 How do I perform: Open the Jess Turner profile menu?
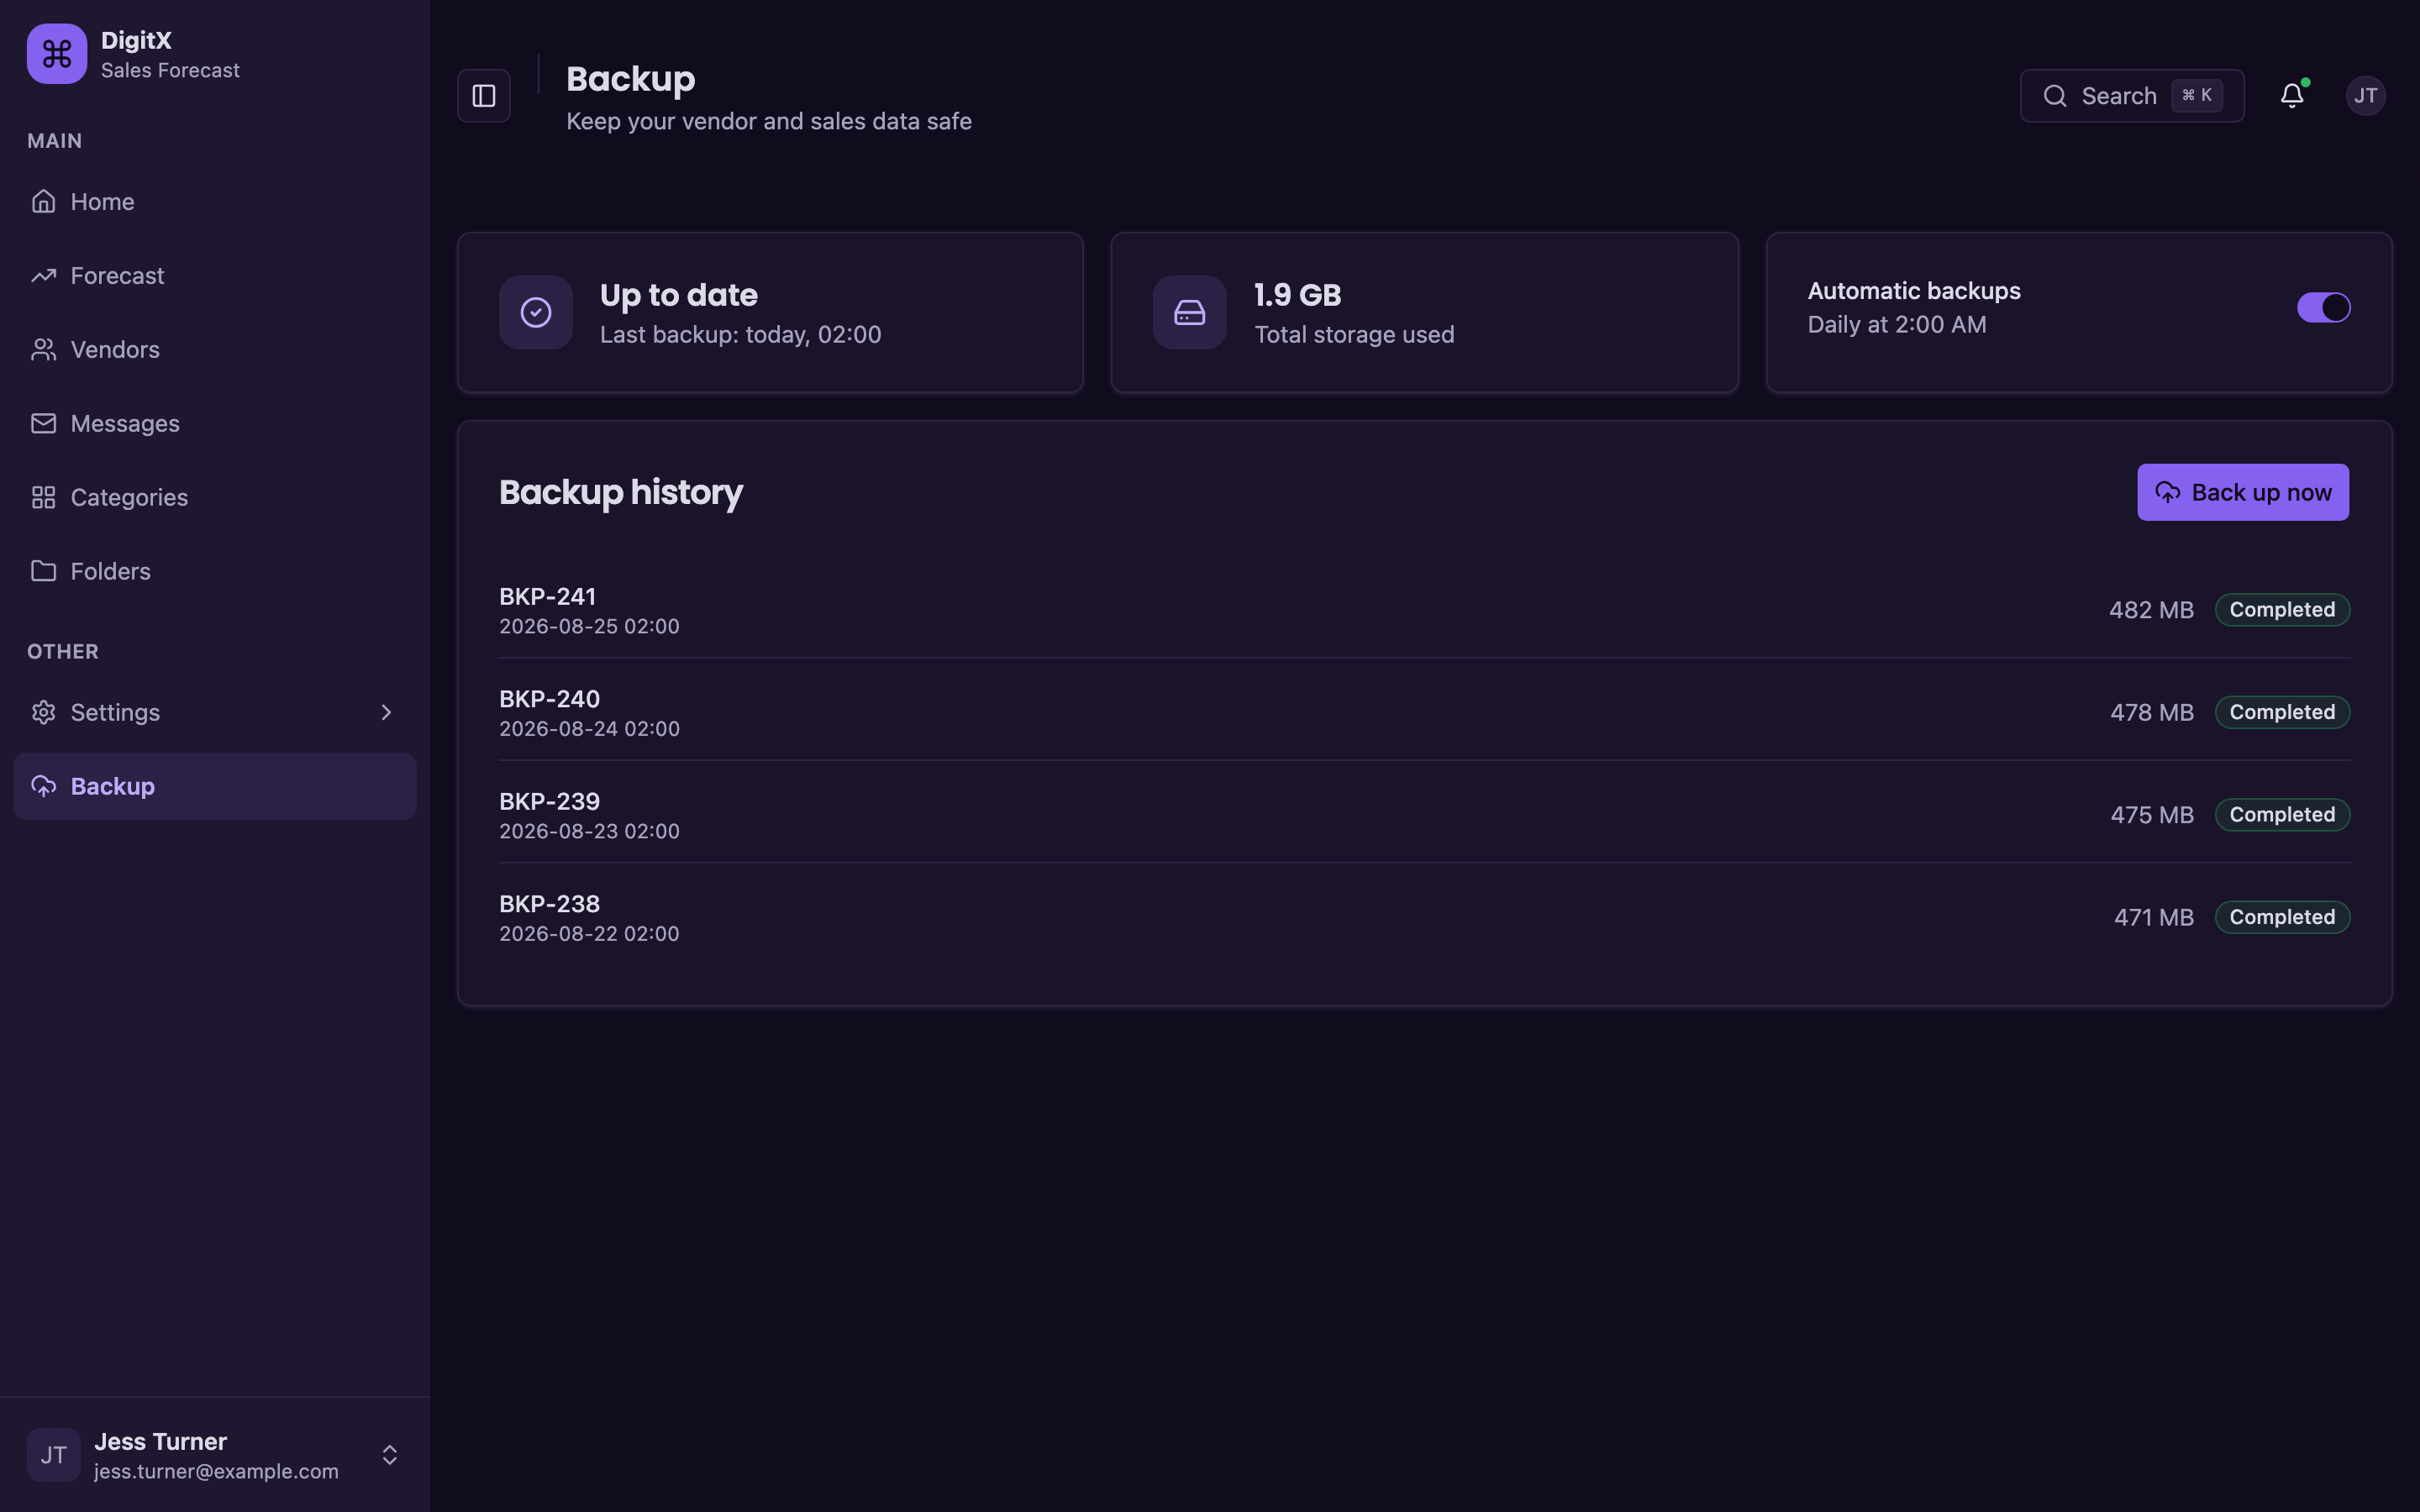tap(215, 1455)
